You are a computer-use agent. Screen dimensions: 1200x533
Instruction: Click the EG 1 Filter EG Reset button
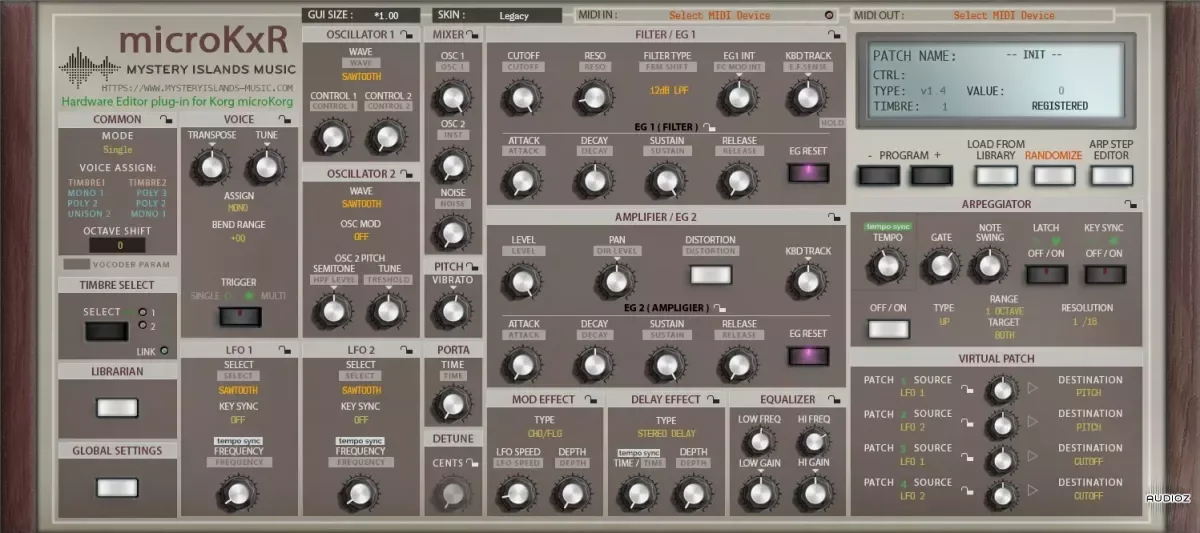point(809,172)
